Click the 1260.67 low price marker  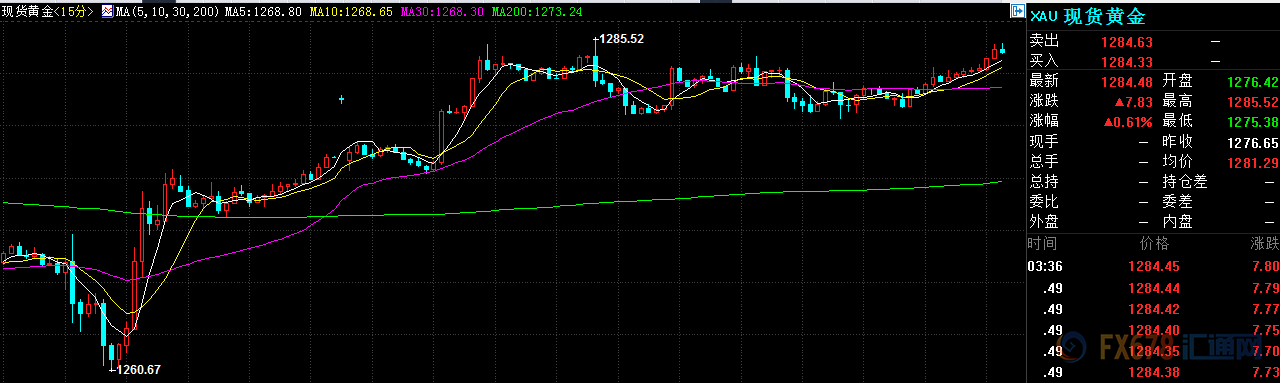(138, 370)
